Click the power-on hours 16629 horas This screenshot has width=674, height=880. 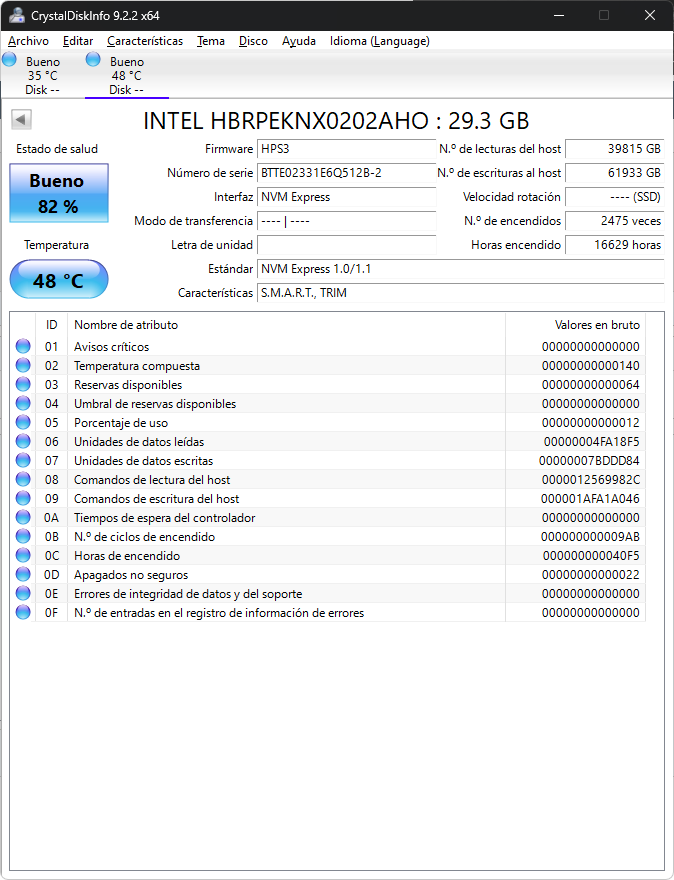click(615, 245)
